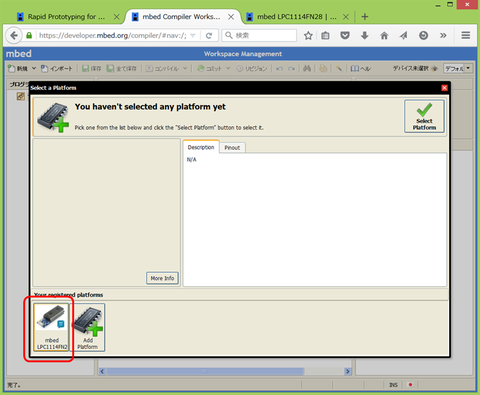
Task: Go back with the browser back arrow
Action: pos(14,35)
